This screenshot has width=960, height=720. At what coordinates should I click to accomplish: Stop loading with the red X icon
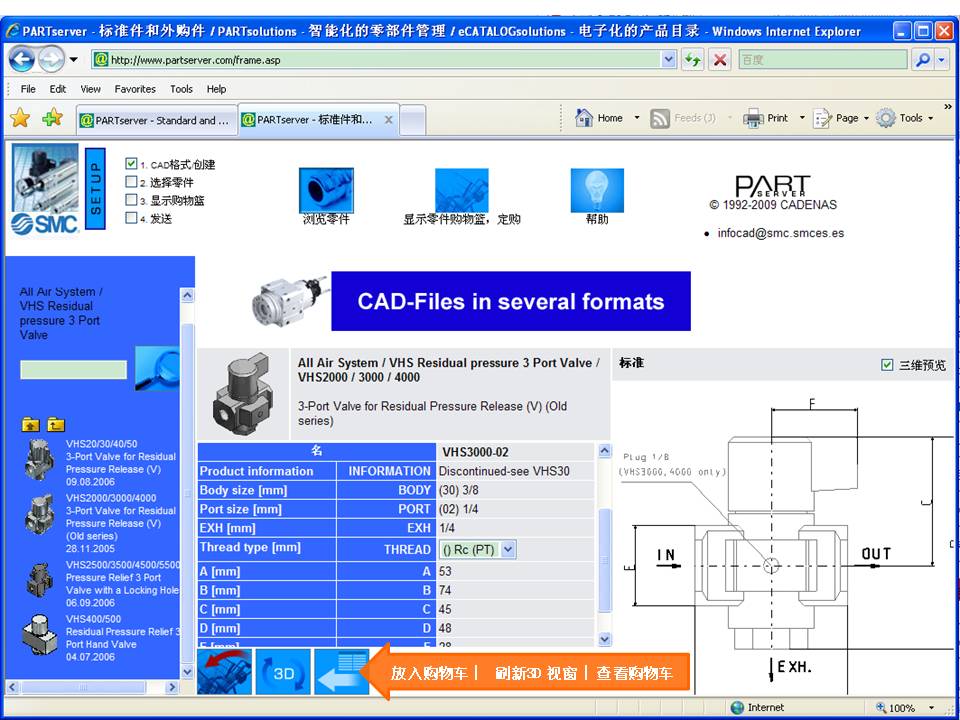pyautogui.click(x=720, y=60)
